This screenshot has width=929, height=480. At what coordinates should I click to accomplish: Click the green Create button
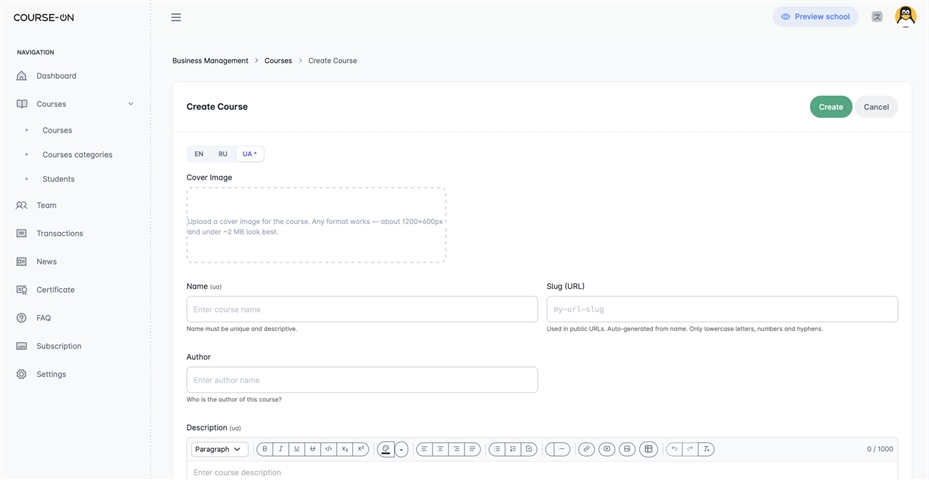[x=831, y=107]
